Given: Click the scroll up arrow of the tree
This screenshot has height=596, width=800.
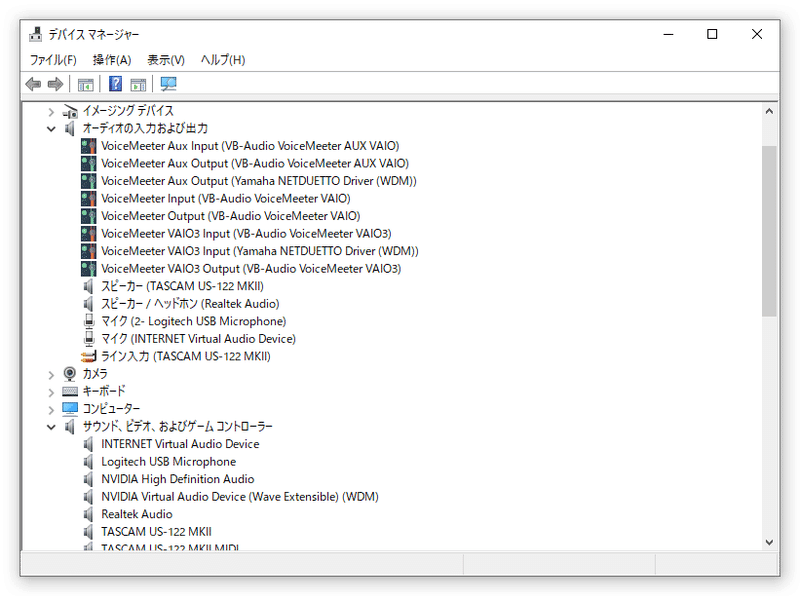Looking at the screenshot, I should pyautogui.click(x=769, y=111).
